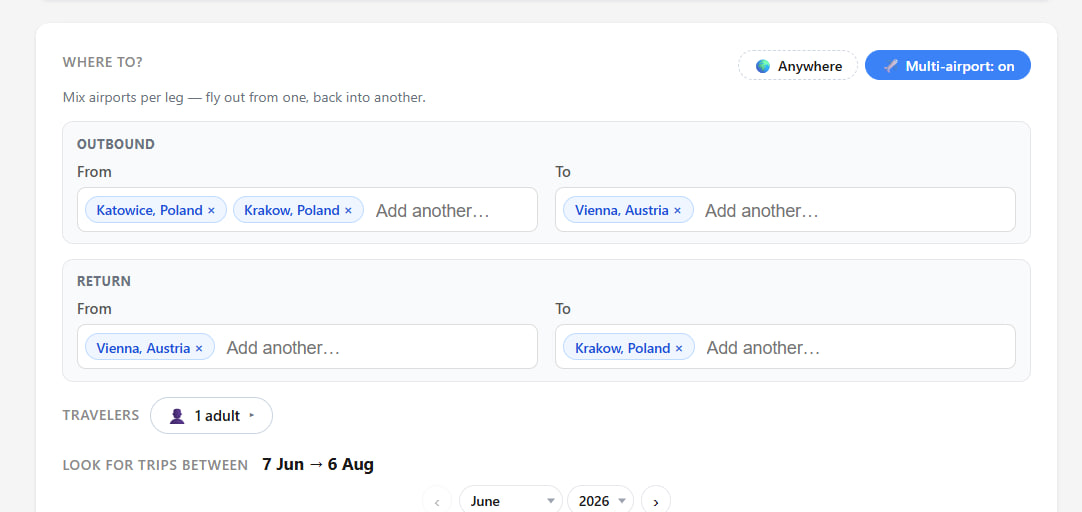Add another return departure airport
The width and height of the screenshot is (1082, 512).
coord(284,348)
